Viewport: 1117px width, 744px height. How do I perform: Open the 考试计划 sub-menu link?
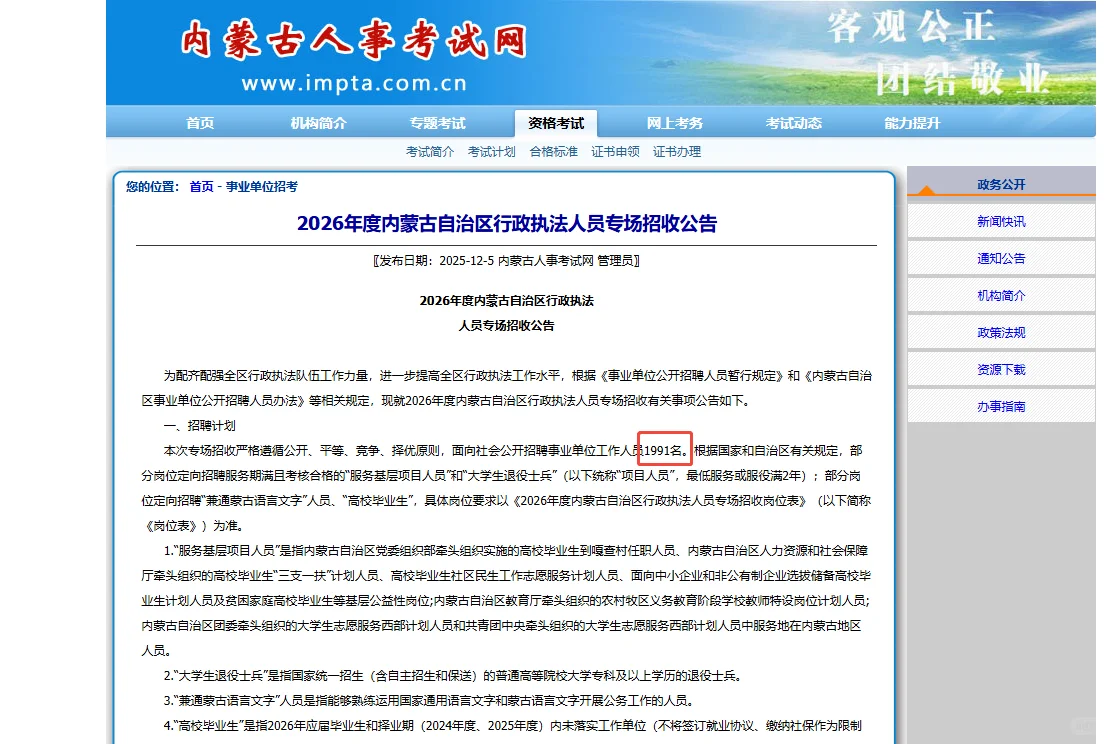(491, 151)
